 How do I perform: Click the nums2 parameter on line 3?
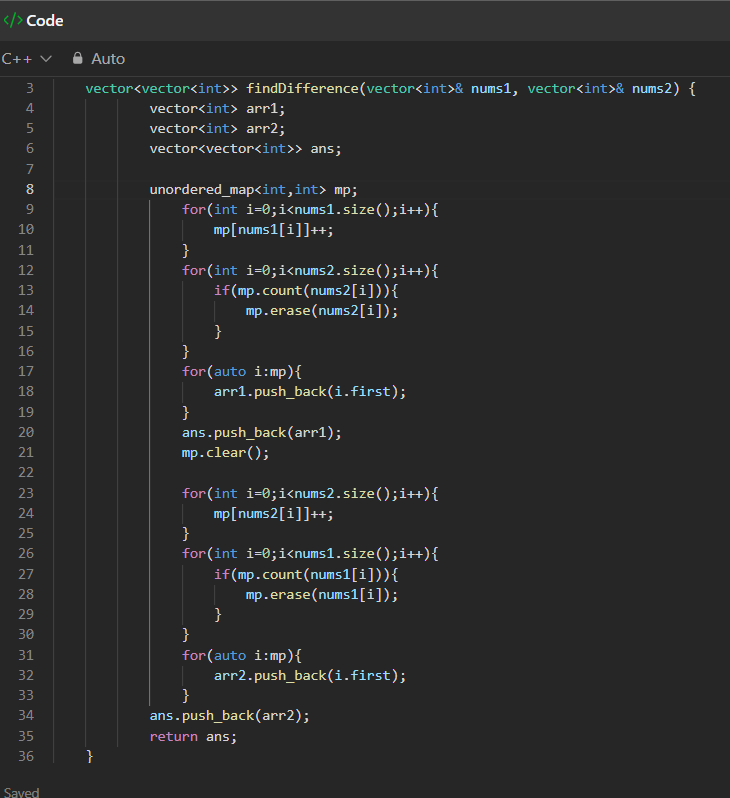pyautogui.click(x=652, y=89)
